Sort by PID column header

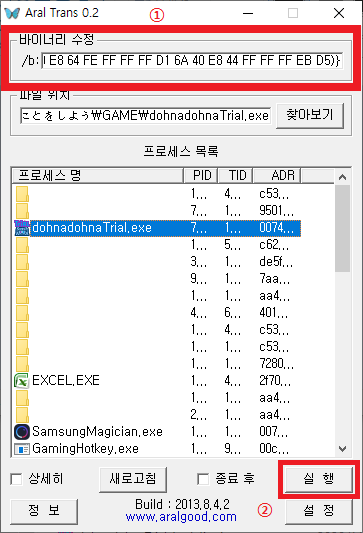[201, 175]
